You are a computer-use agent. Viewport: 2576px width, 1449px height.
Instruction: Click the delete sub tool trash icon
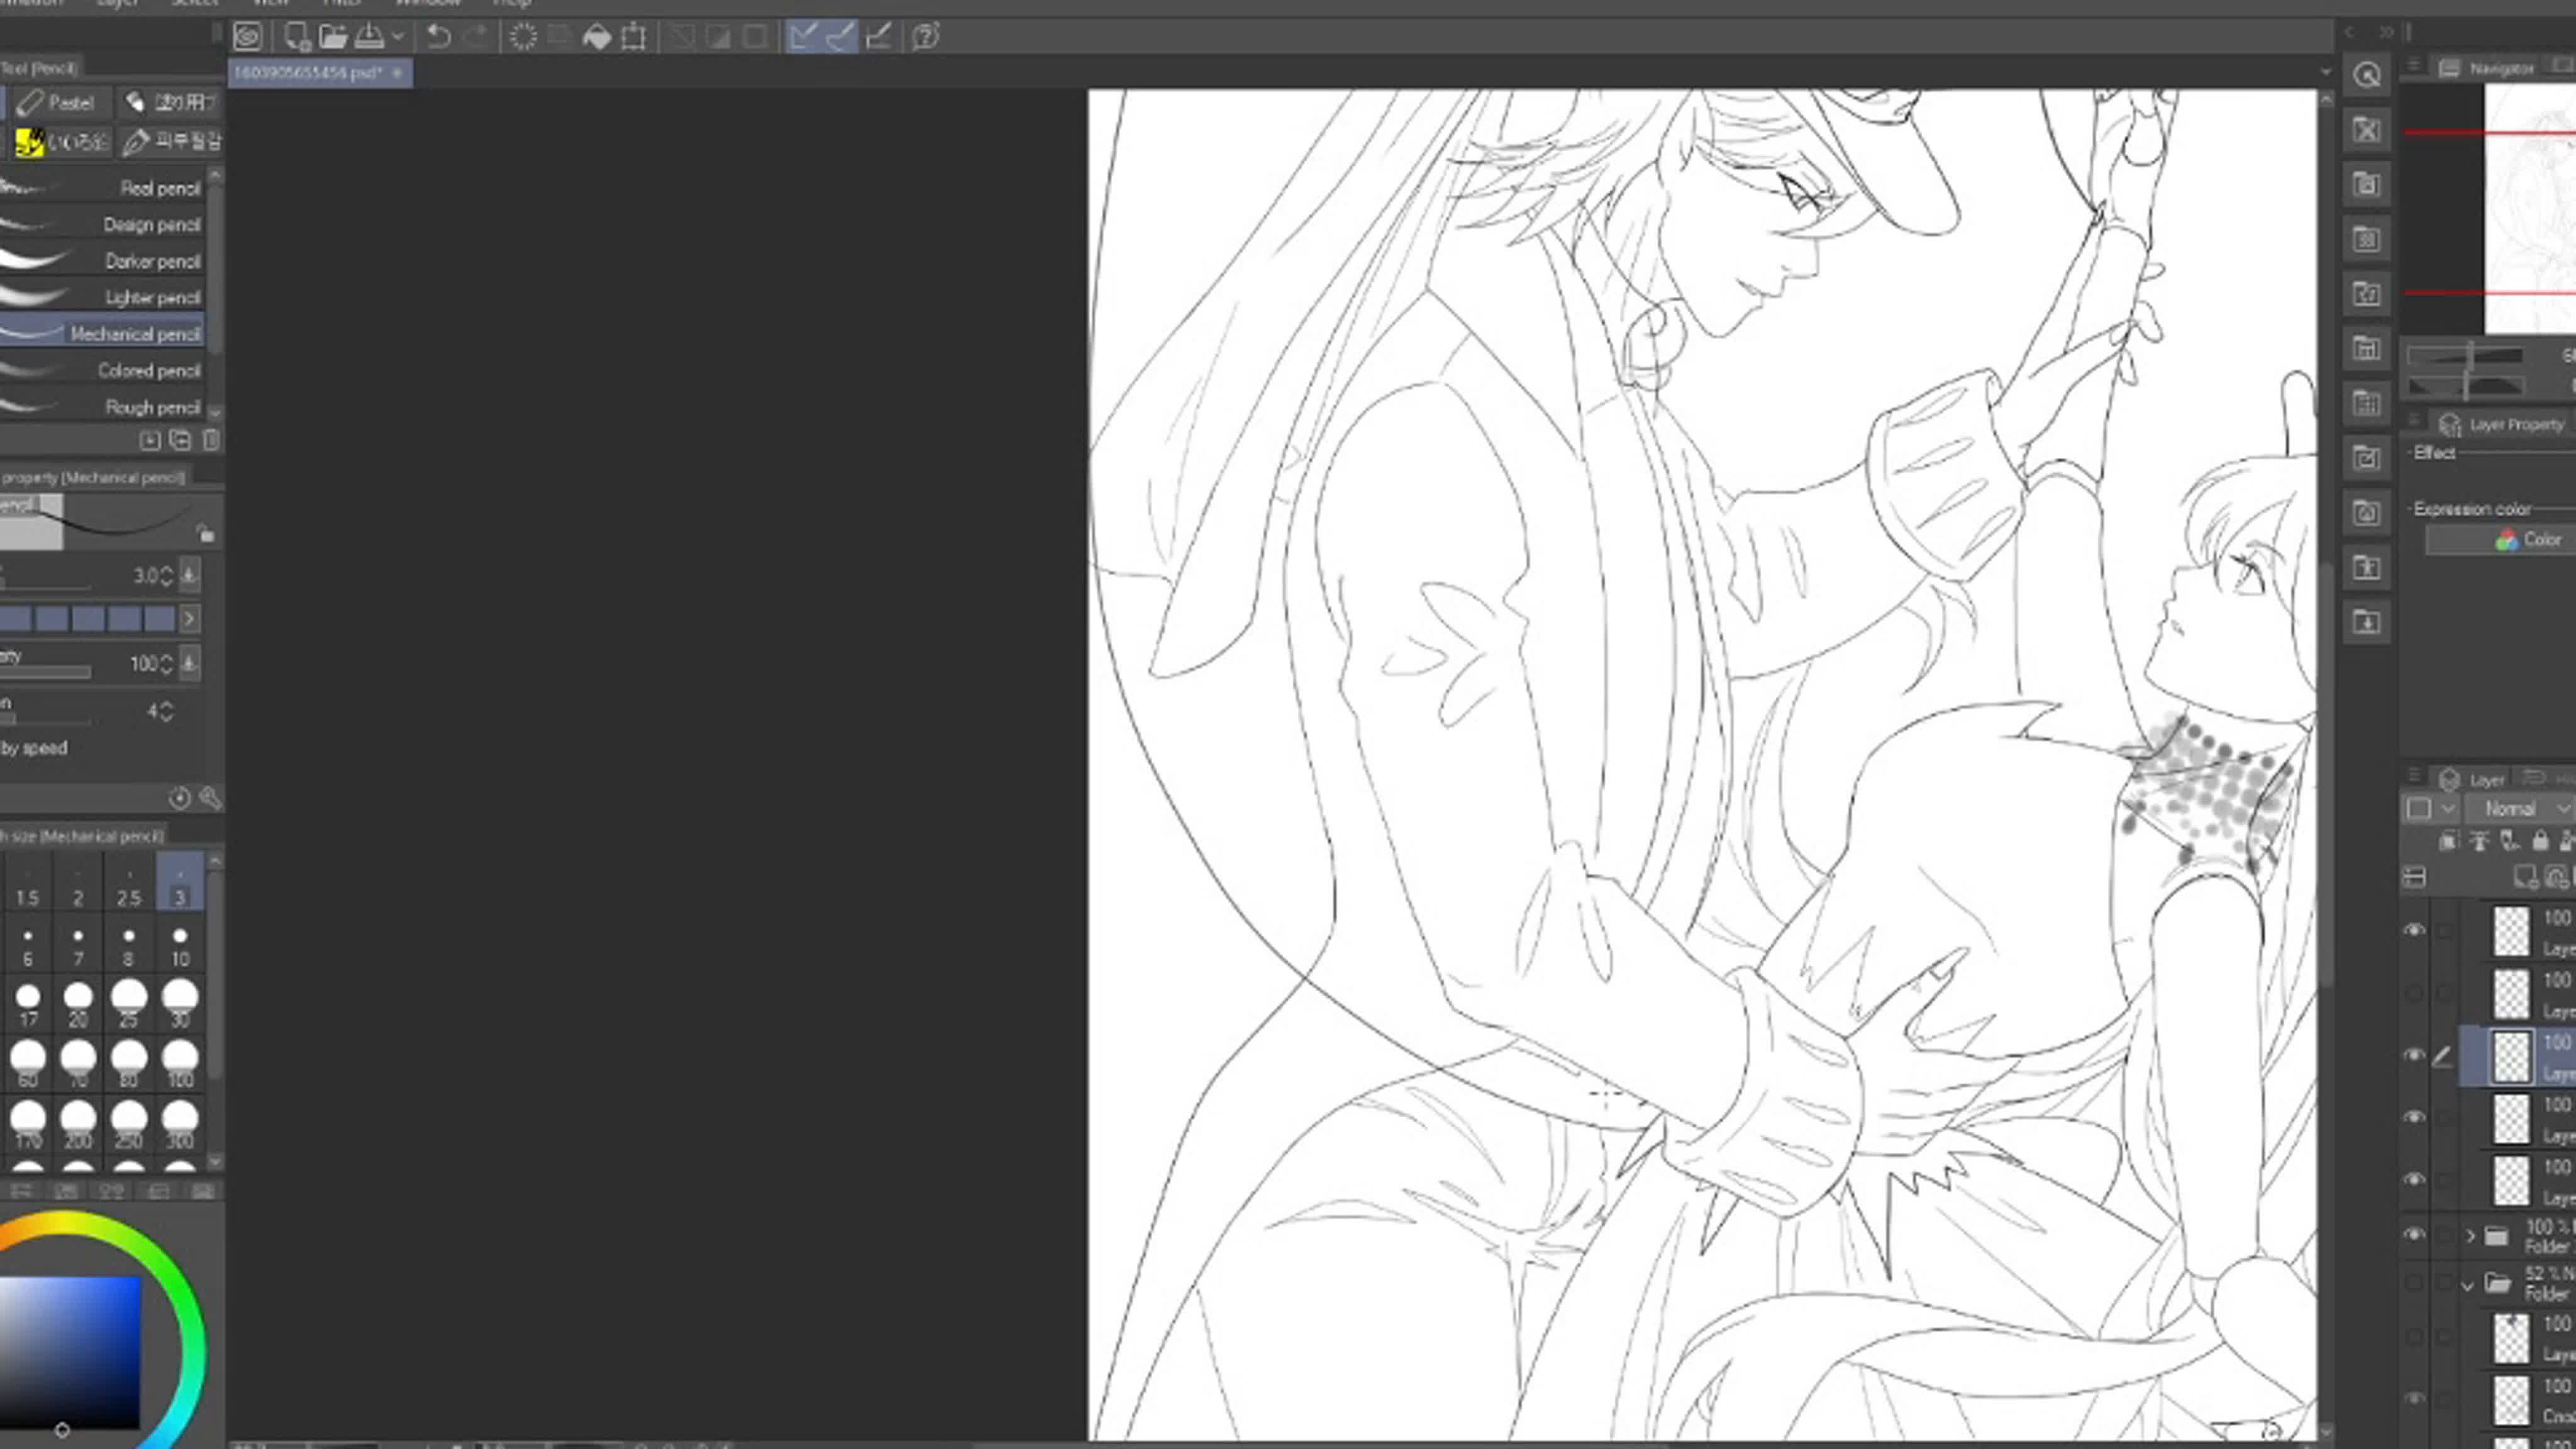211,440
